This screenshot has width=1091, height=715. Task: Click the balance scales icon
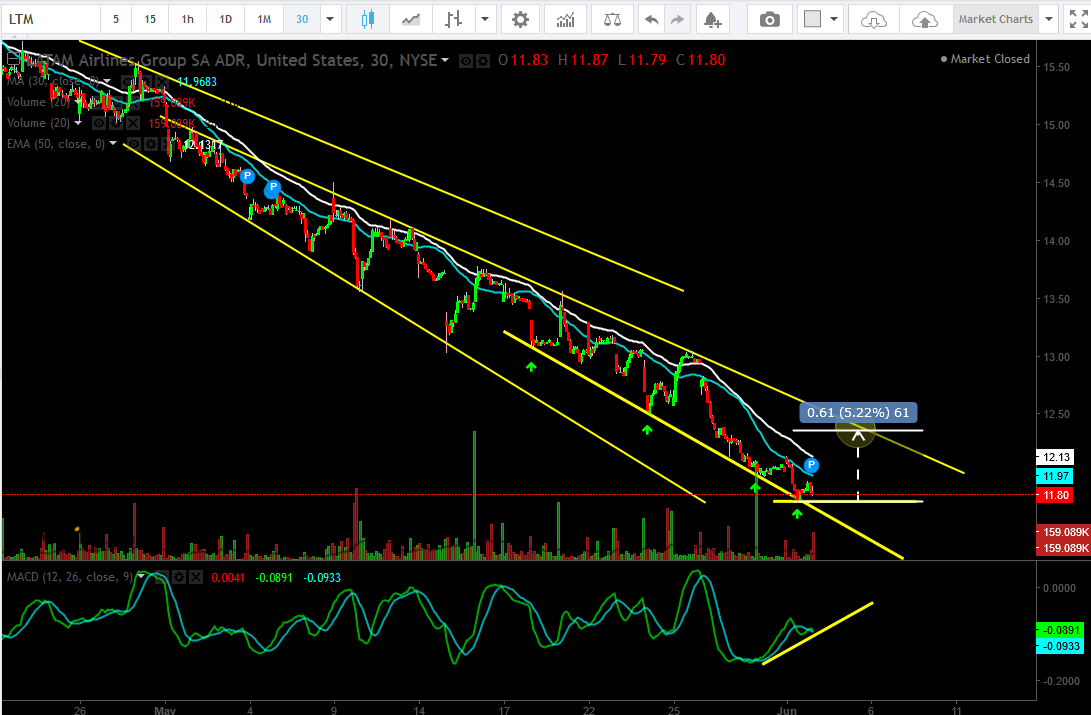pos(612,19)
